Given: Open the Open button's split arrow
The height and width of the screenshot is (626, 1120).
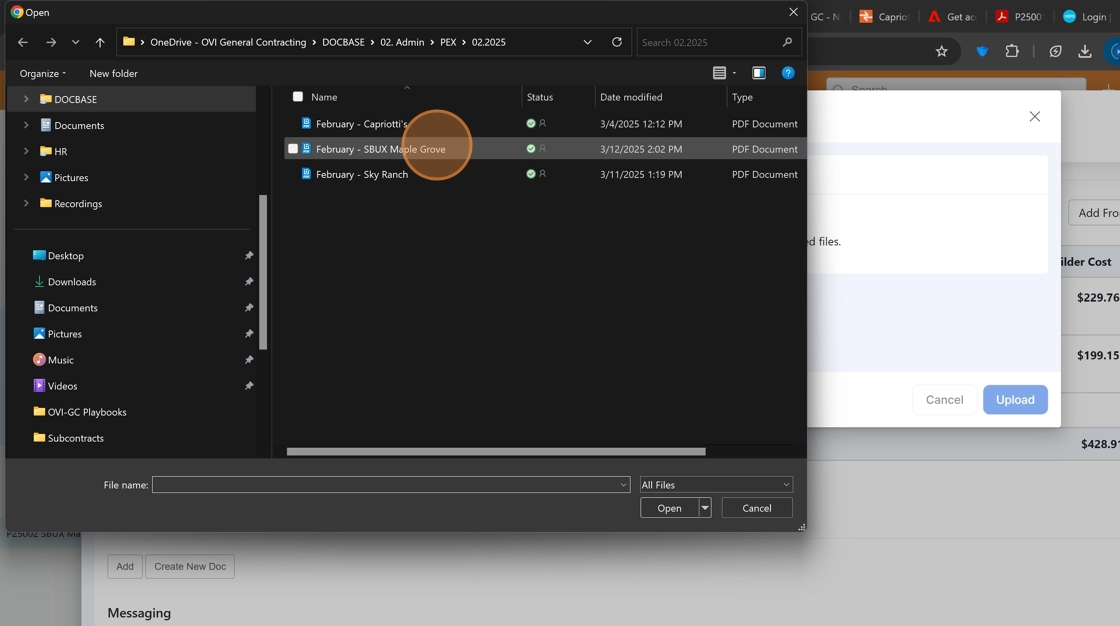Looking at the screenshot, I should (x=705, y=508).
